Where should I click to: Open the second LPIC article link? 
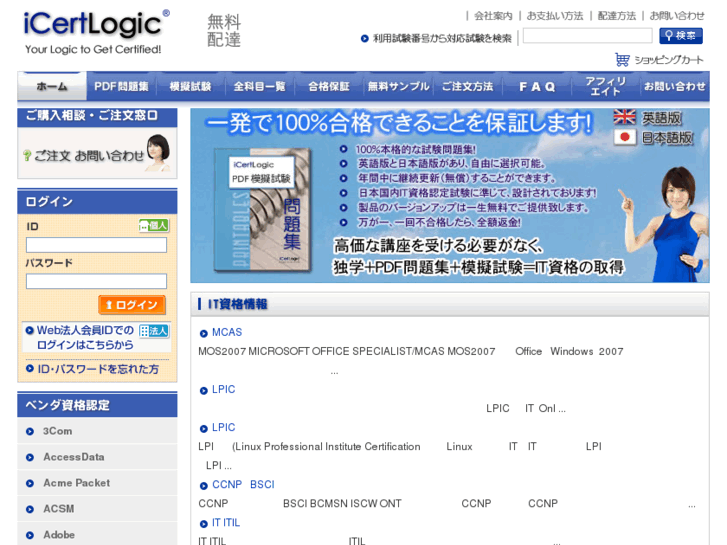click(x=223, y=427)
